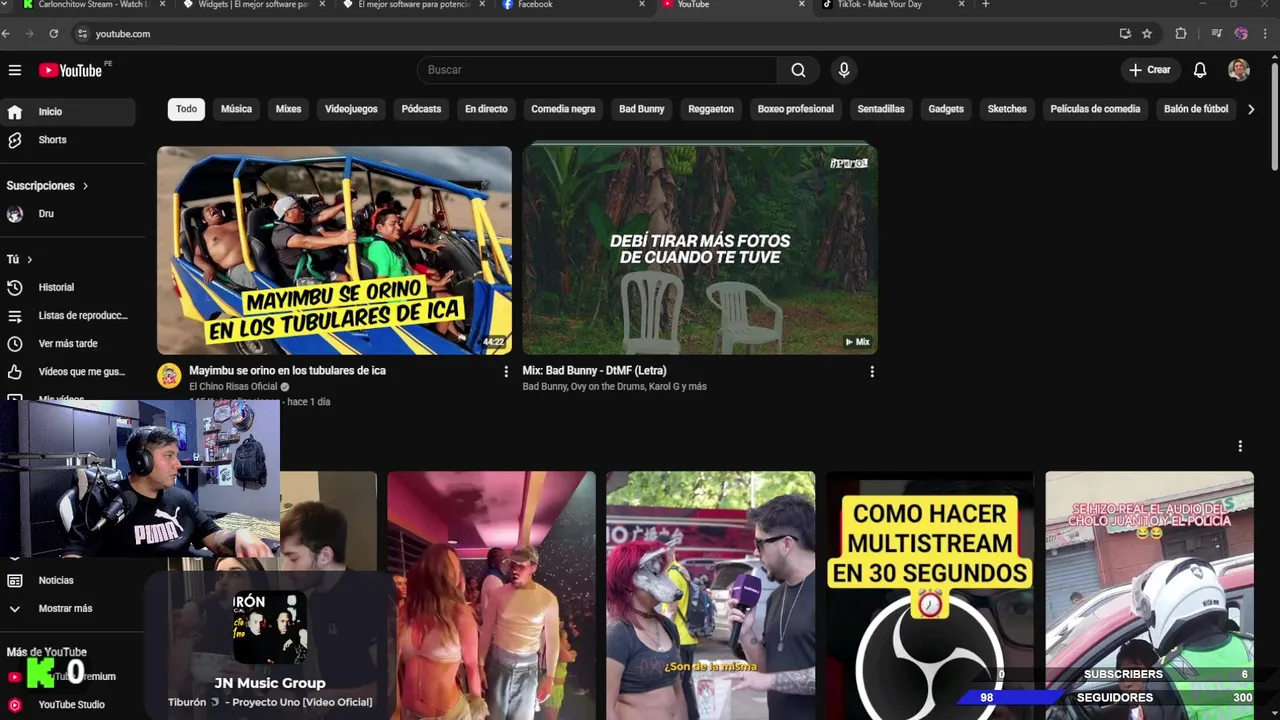Open the account avatar menu
The image size is (1280, 720).
[1239, 70]
